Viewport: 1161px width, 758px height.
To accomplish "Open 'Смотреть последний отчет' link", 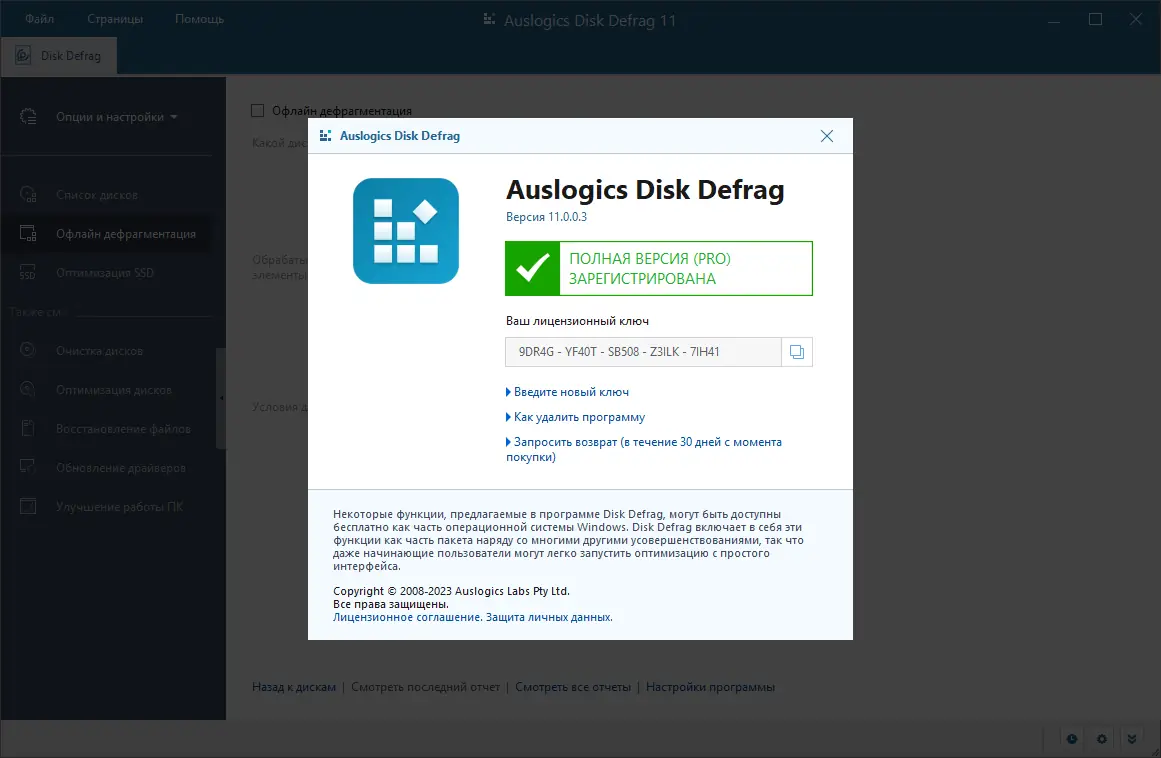I will pyautogui.click(x=426, y=687).
